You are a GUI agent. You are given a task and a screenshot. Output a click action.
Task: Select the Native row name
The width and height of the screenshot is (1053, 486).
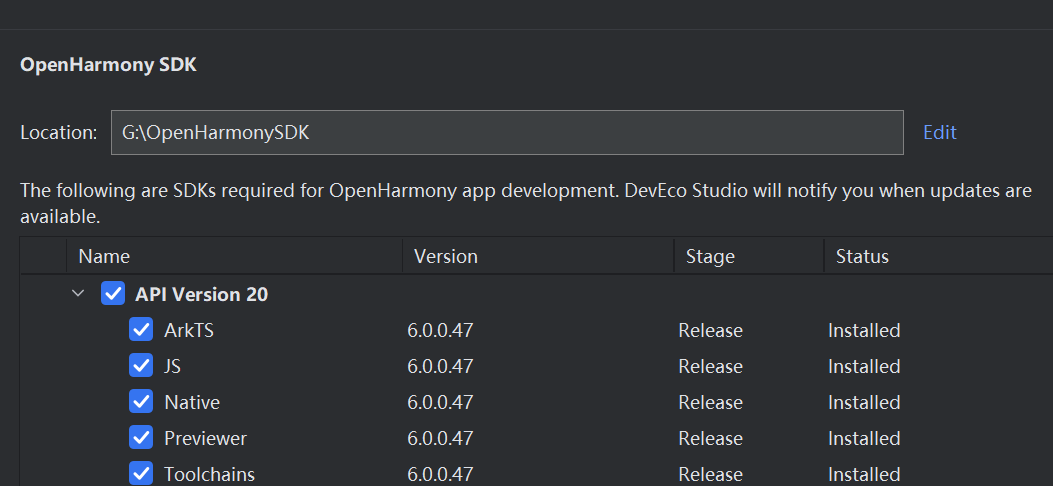click(192, 403)
